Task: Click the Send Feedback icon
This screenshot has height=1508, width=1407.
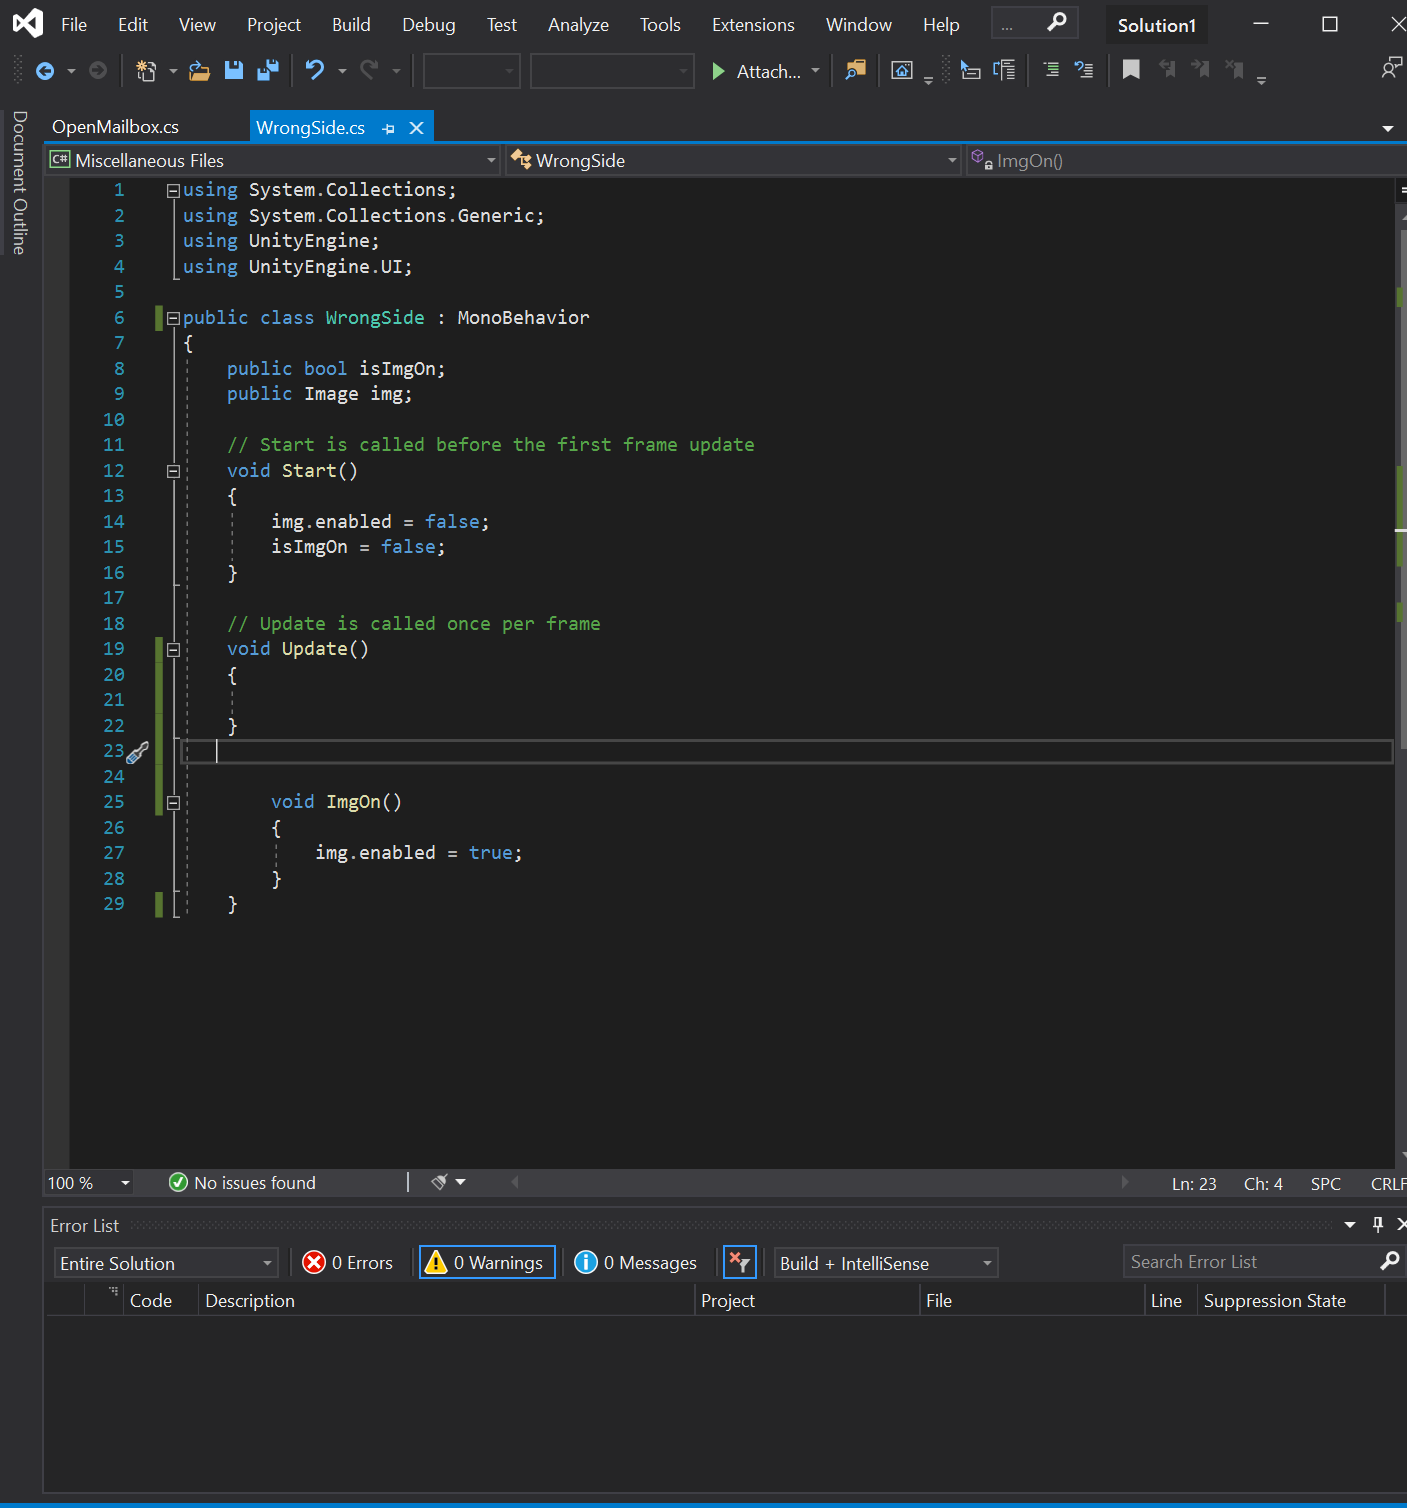Action: point(1390,68)
